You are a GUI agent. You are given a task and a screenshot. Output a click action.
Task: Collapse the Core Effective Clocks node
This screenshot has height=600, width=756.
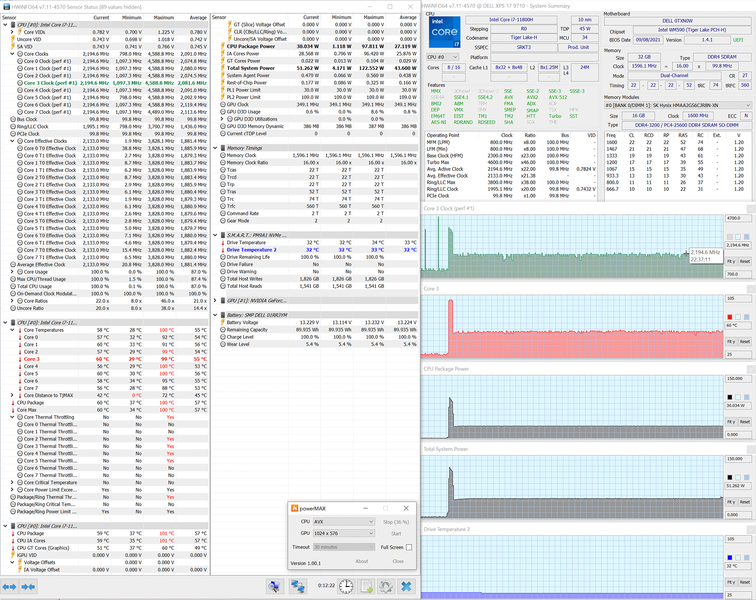12,141
